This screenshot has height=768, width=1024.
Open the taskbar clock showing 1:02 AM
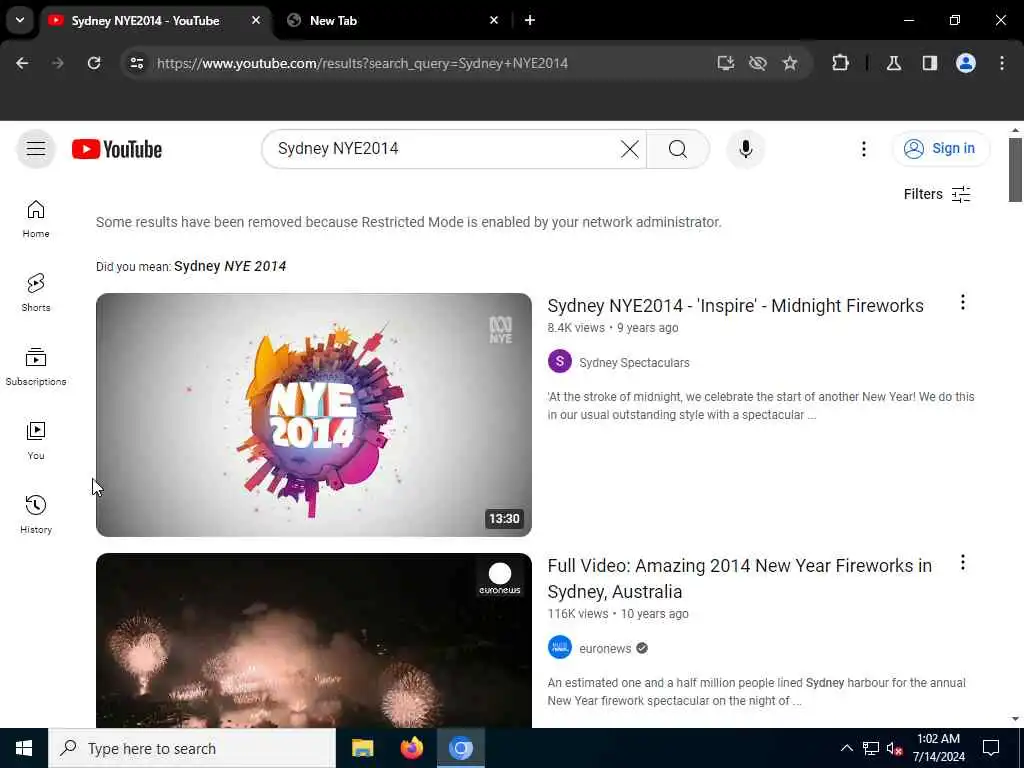[938, 748]
